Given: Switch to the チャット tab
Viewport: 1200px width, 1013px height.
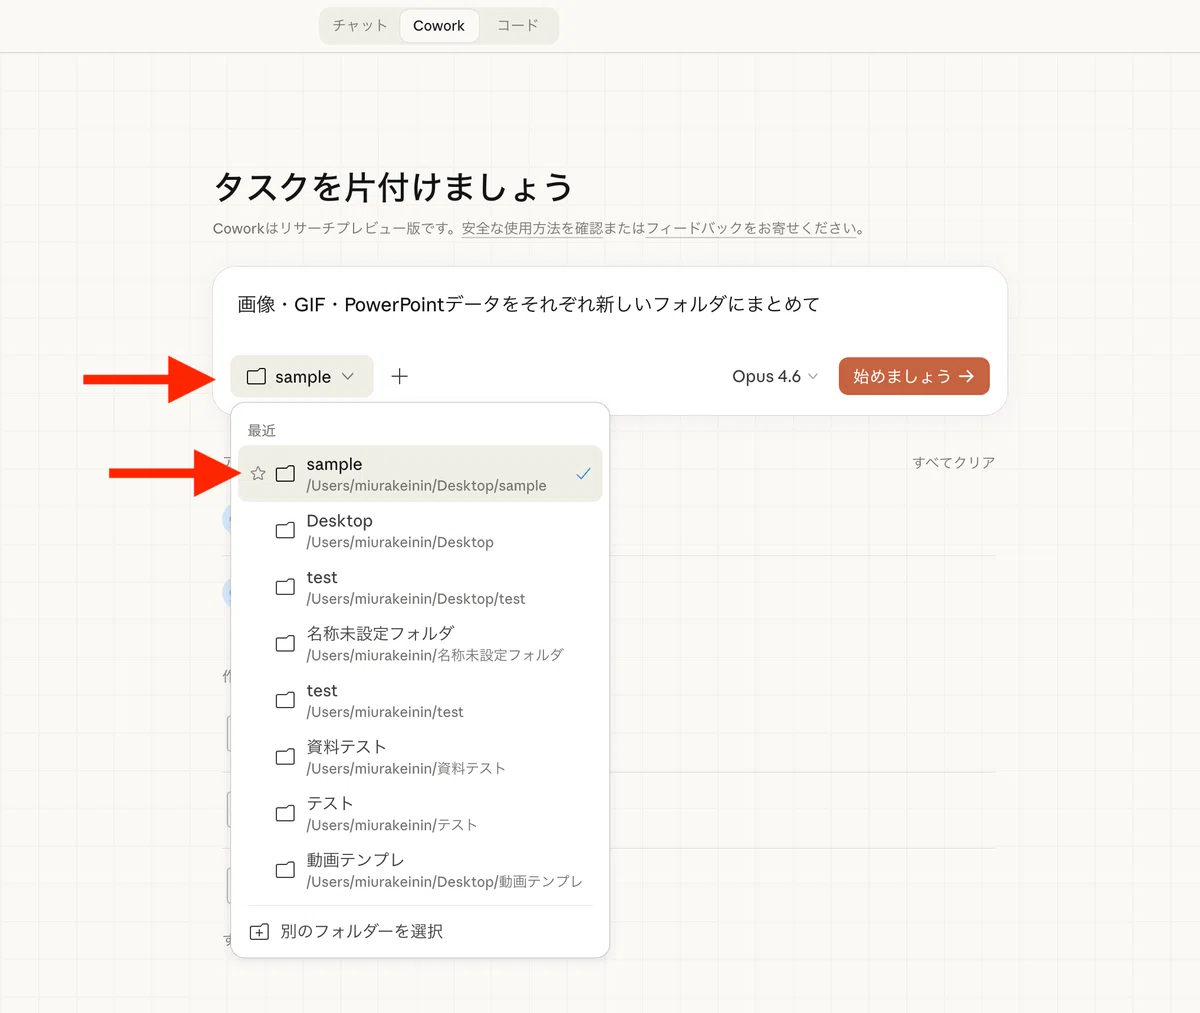Looking at the screenshot, I should [x=360, y=26].
